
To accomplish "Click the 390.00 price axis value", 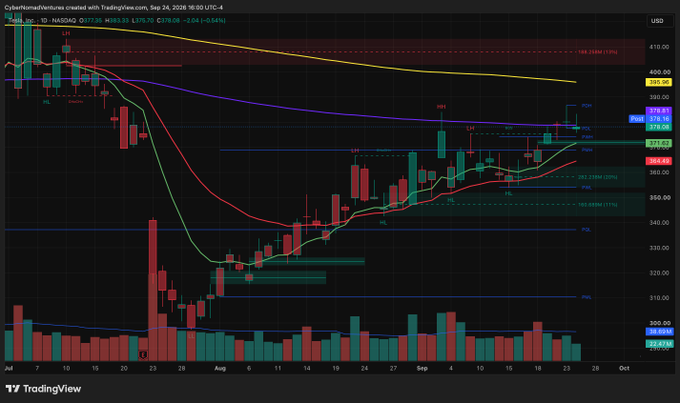I will (659, 97).
